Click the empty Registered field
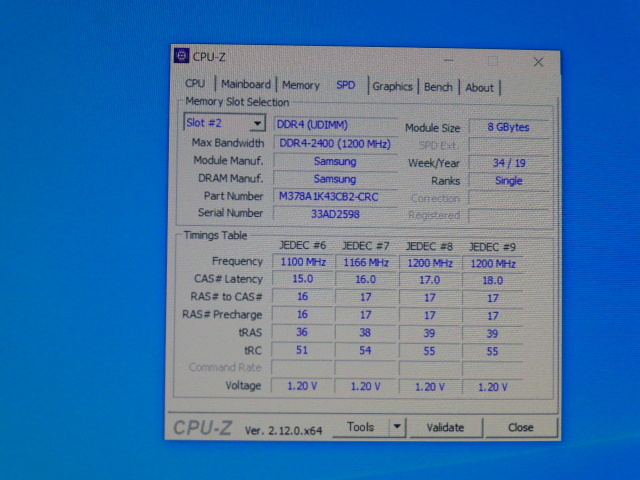Image resolution: width=640 pixels, height=480 pixels. pyautogui.click(x=508, y=216)
